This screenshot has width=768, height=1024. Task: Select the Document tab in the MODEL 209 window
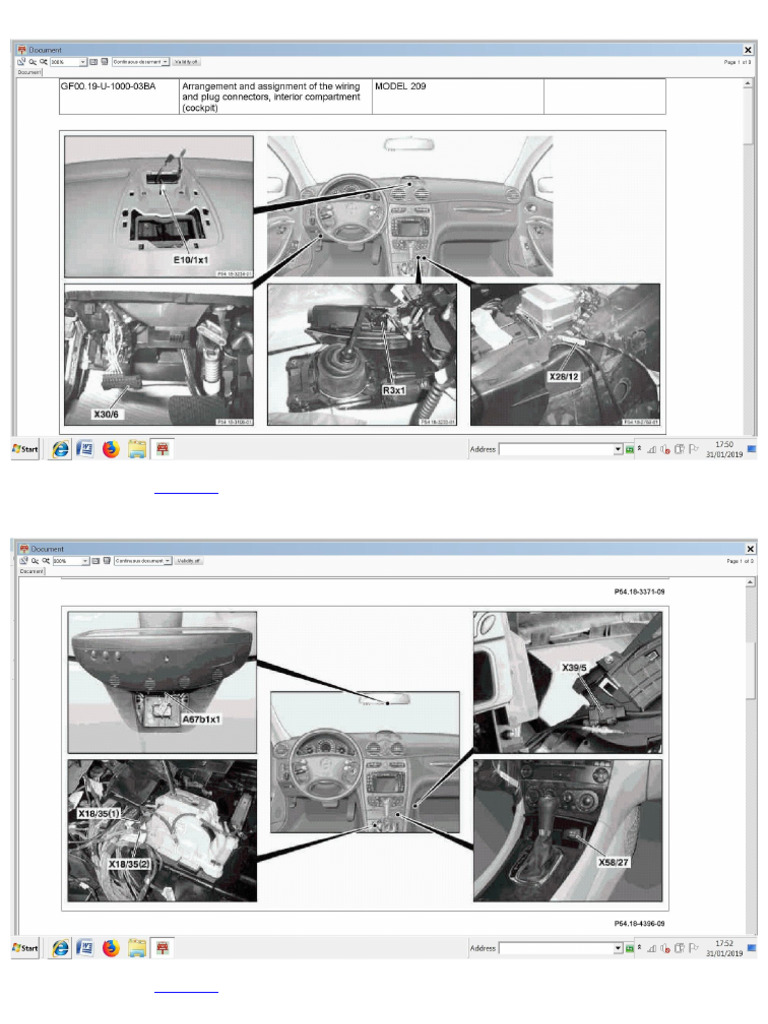pos(29,72)
